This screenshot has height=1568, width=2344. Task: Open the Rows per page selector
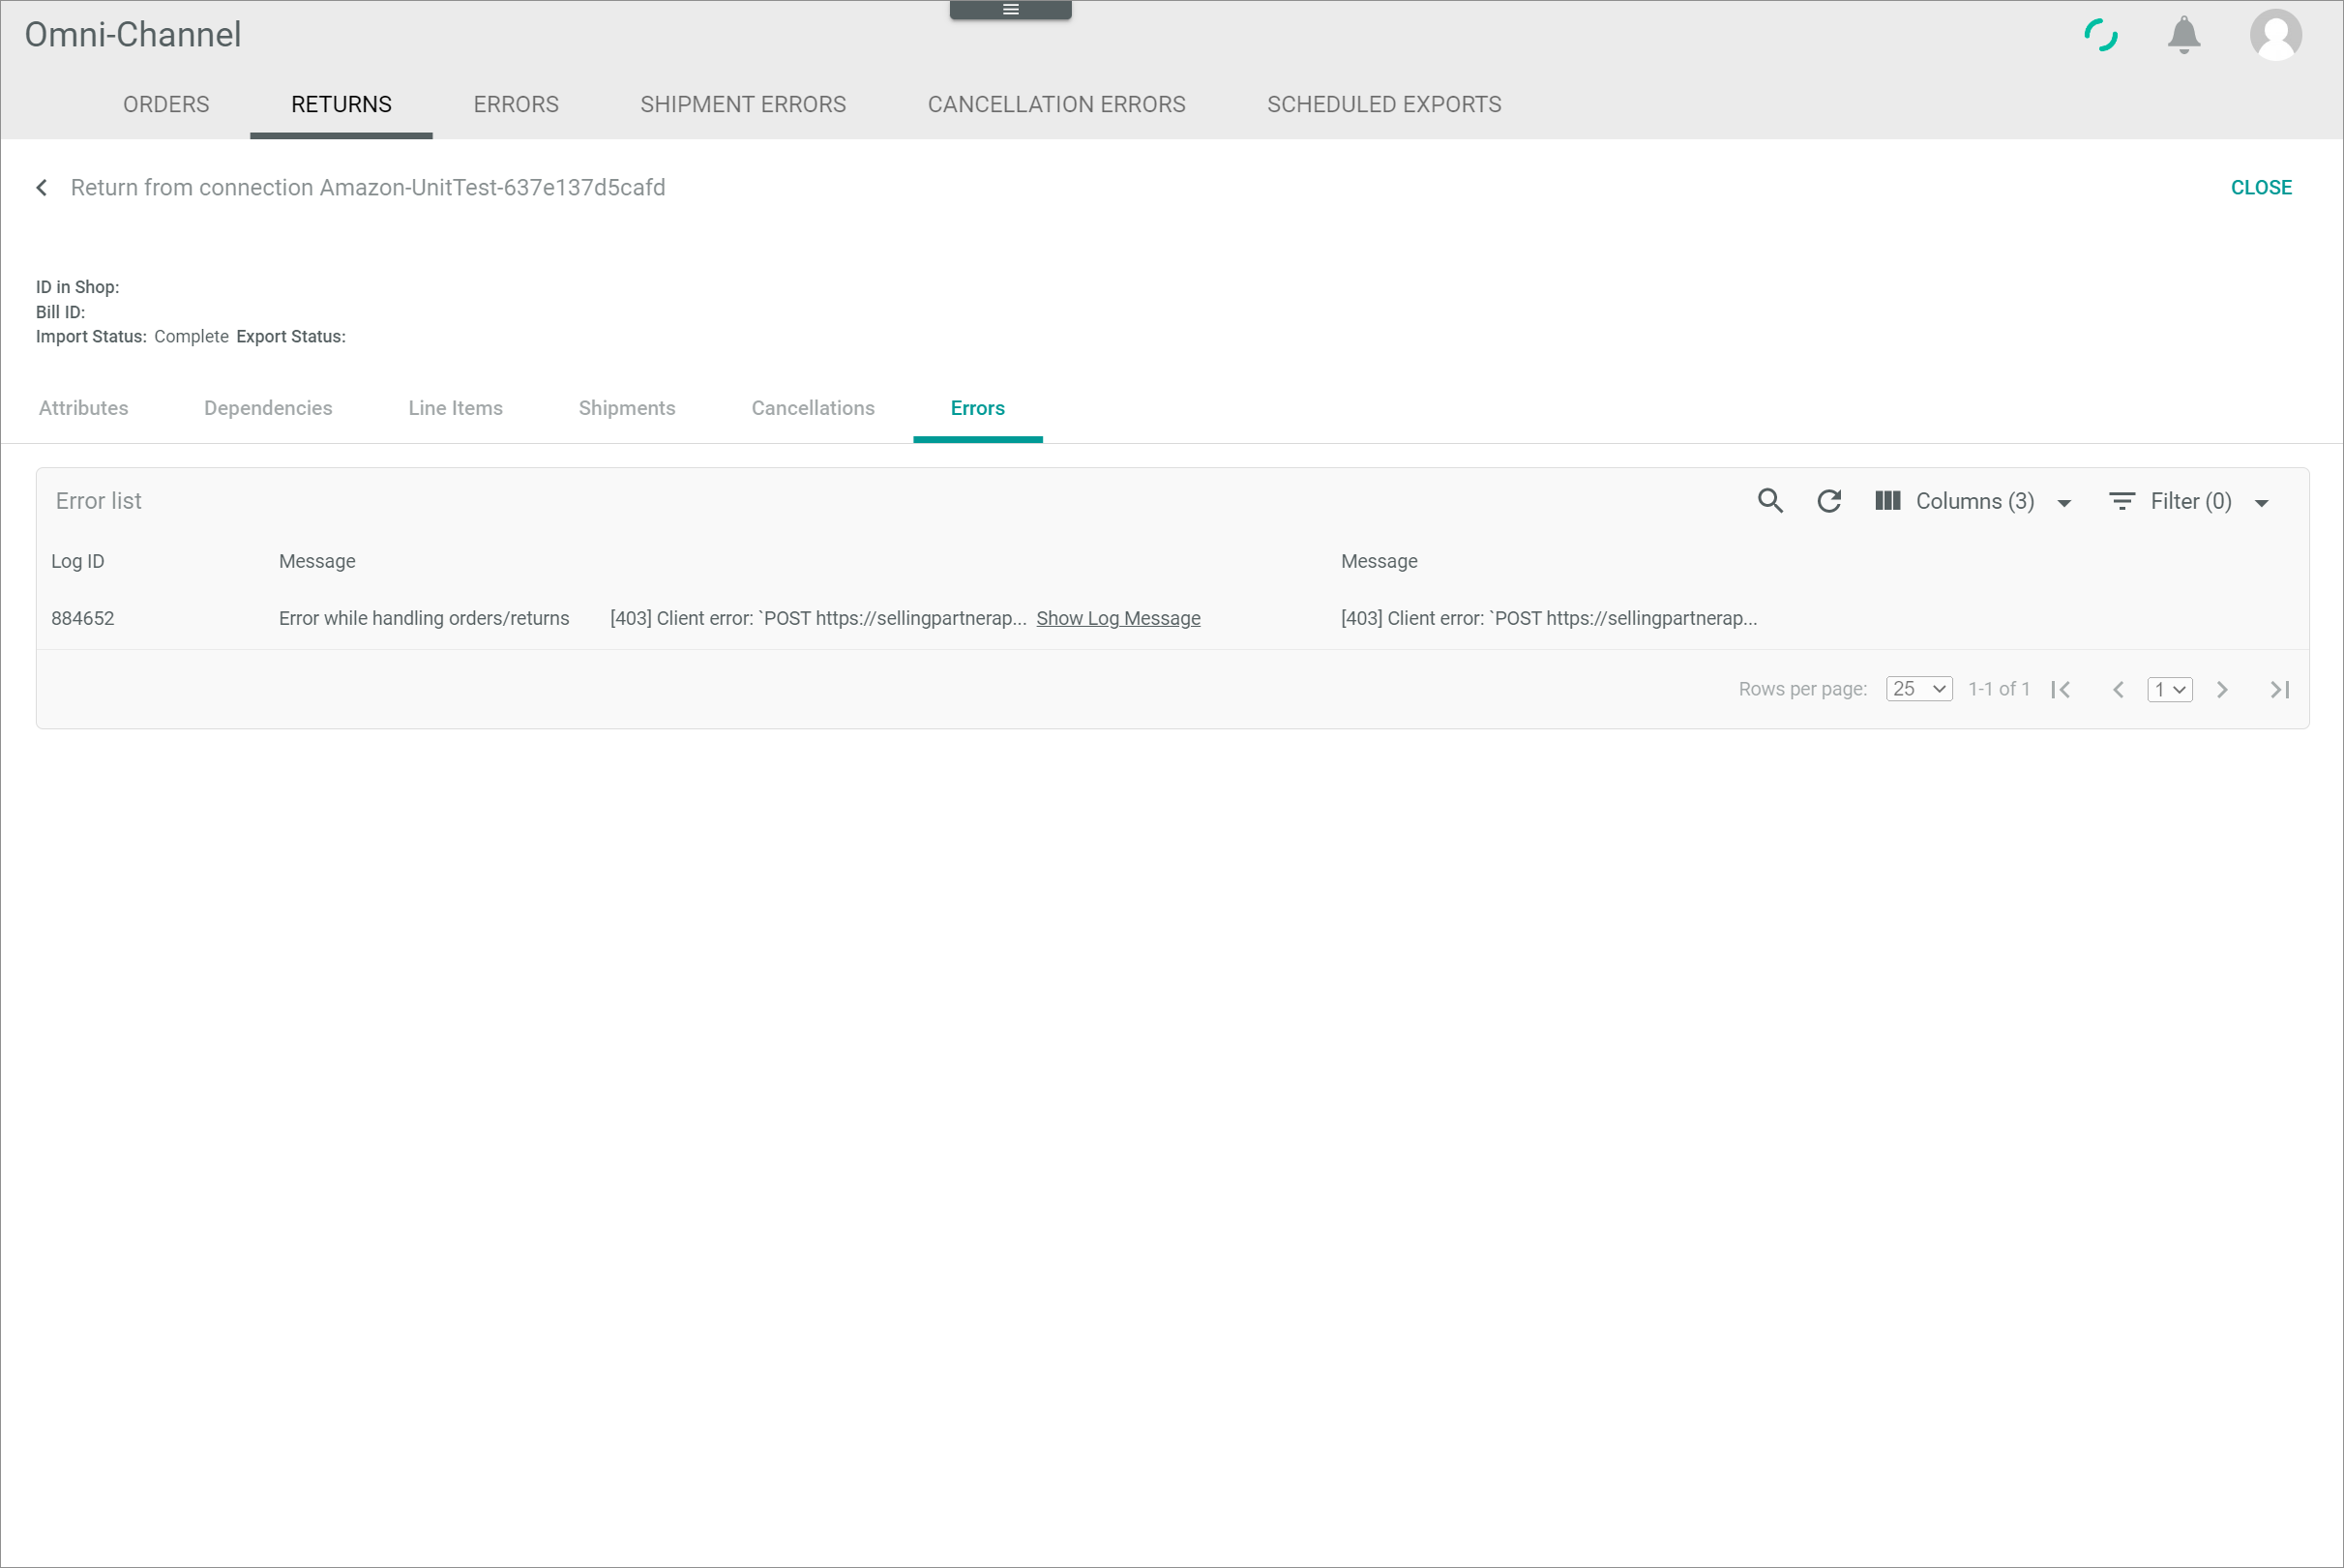pyautogui.click(x=1918, y=689)
